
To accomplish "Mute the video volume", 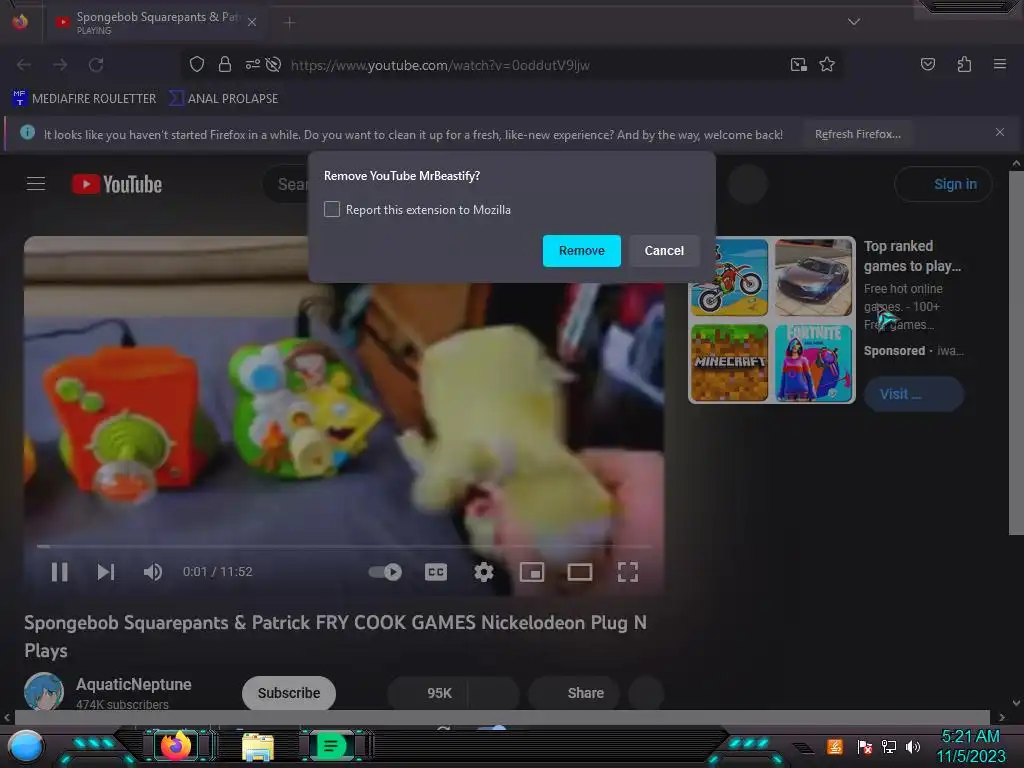I will [x=153, y=572].
